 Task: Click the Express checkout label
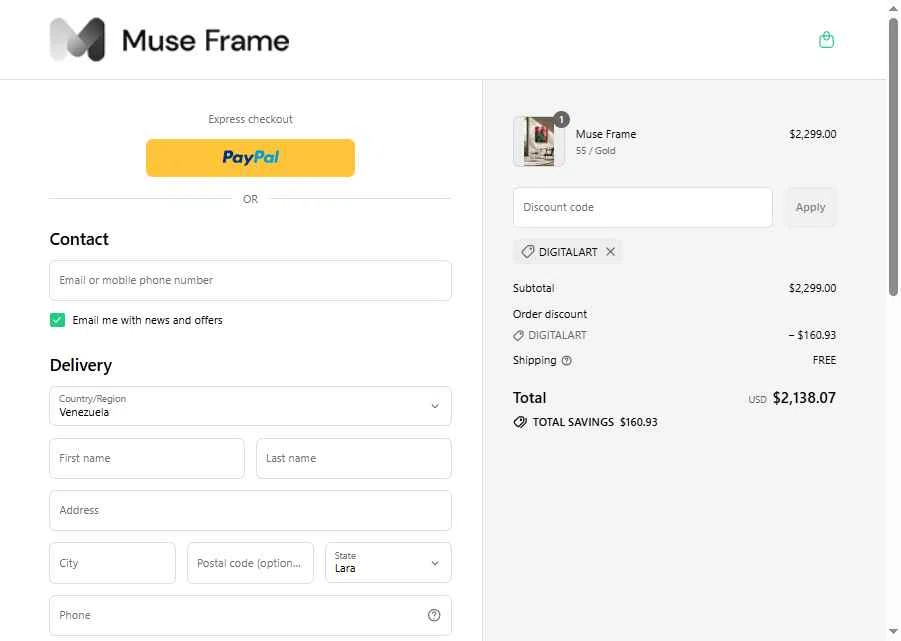click(251, 119)
